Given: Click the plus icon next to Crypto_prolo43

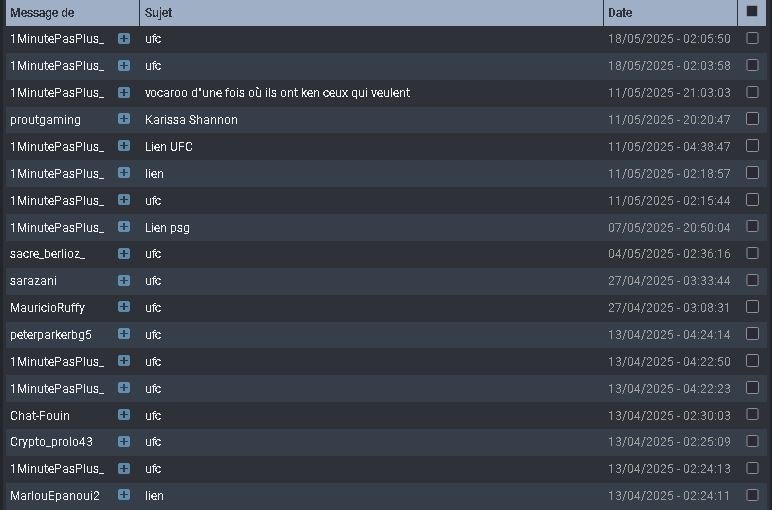Looking at the screenshot, I should (x=124, y=442).
